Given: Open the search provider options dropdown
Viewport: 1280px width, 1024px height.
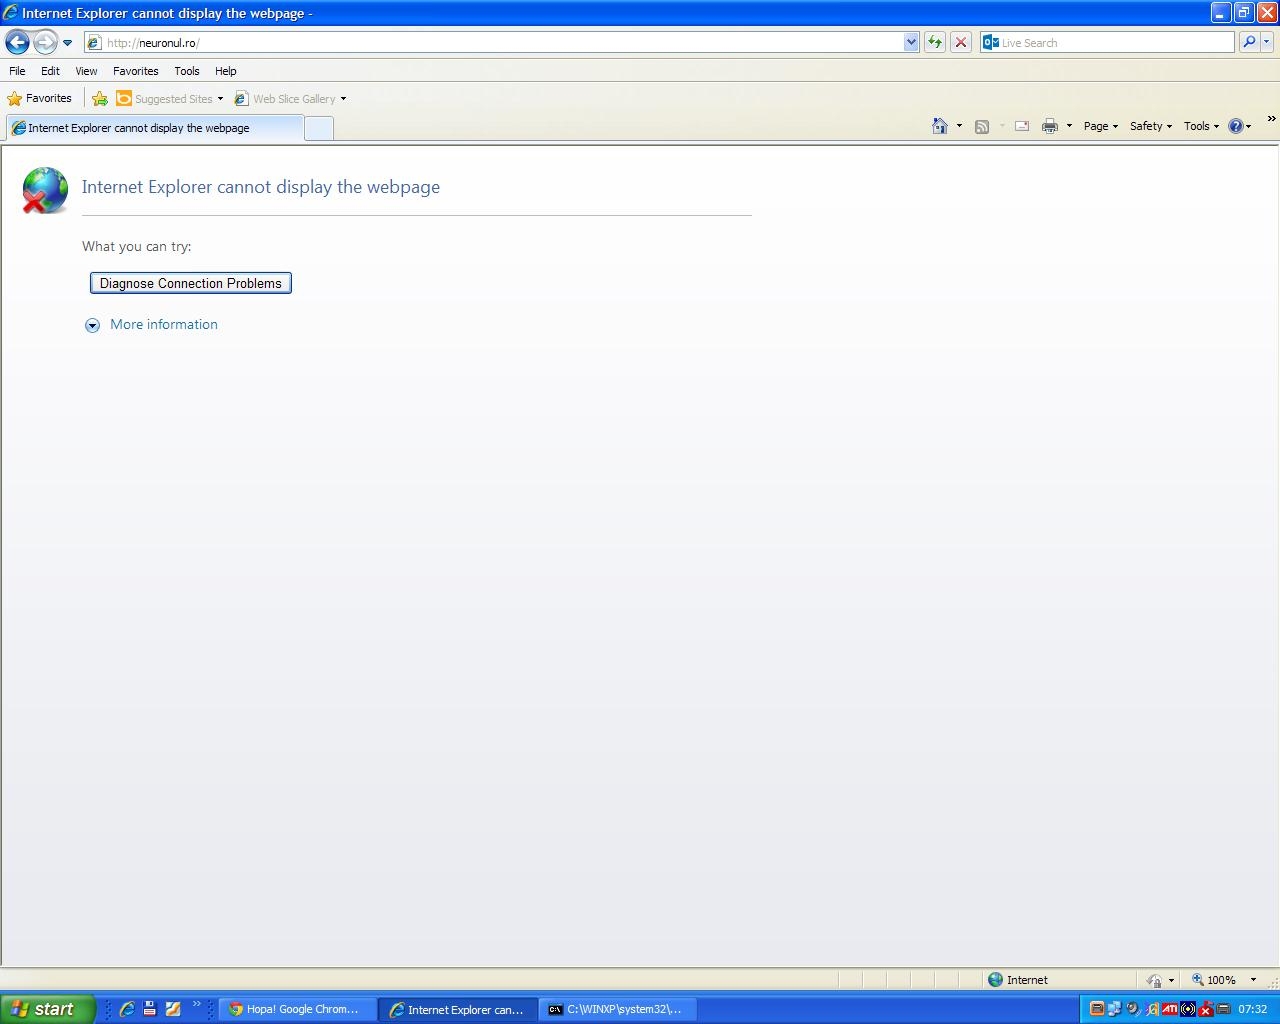Looking at the screenshot, I should [x=1267, y=42].
